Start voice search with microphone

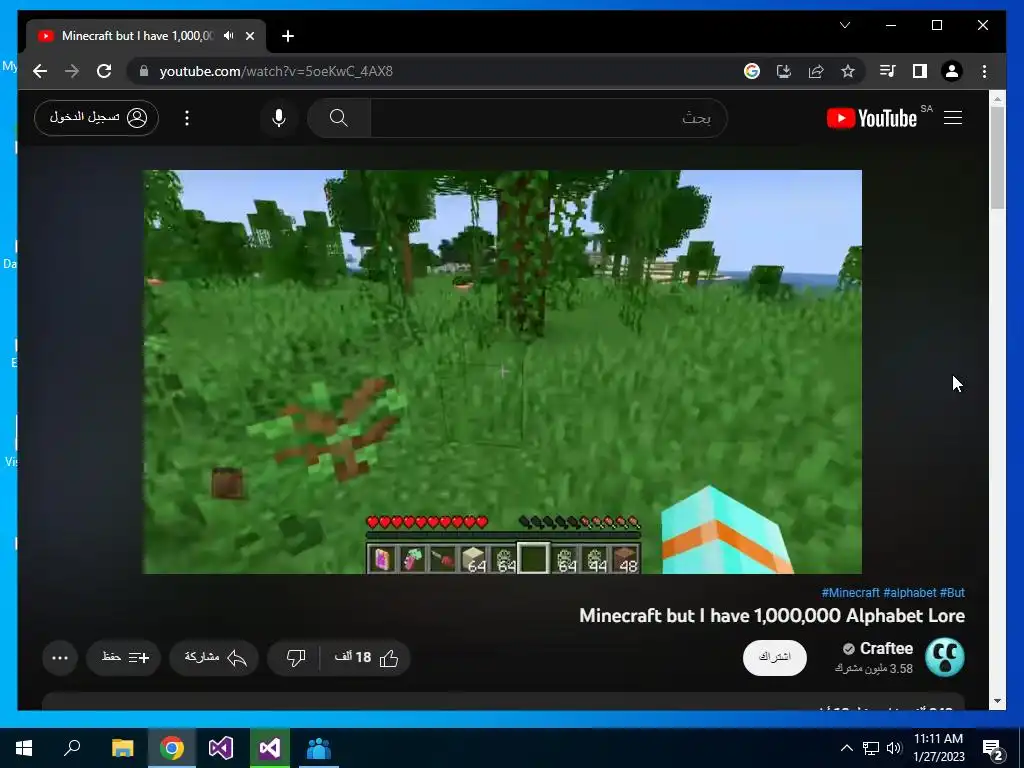278,118
